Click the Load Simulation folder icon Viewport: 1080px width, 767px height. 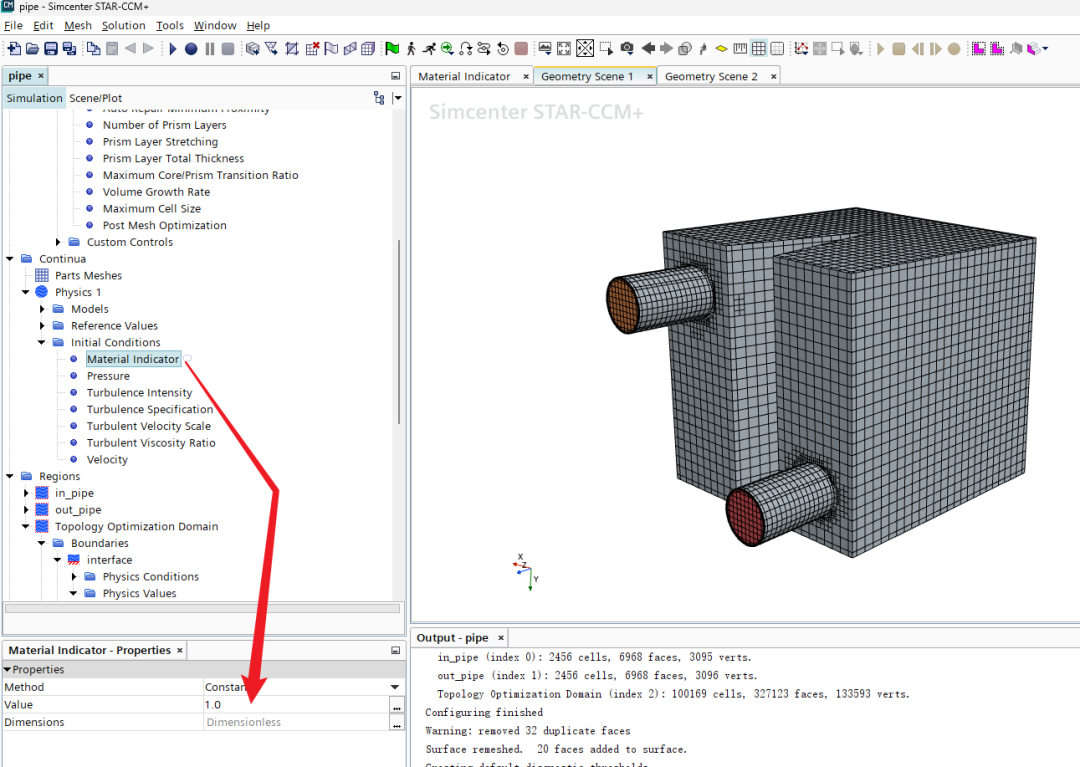[32, 49]
